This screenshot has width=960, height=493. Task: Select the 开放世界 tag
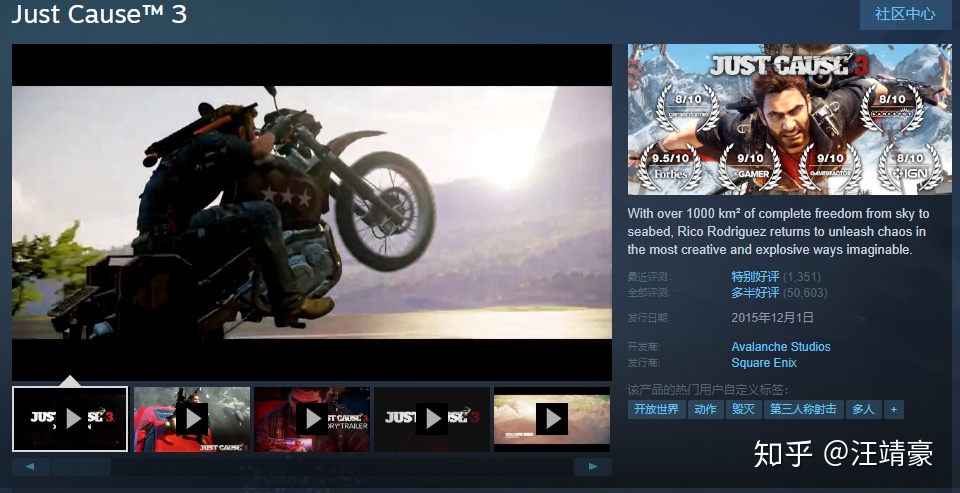[656, 409]
